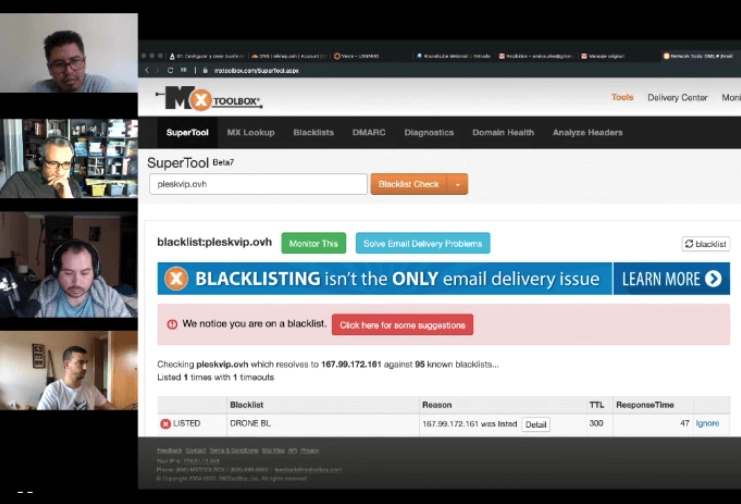Click the refresh blacklist button
Screen dimensions: 741x504
pos(705,244)
